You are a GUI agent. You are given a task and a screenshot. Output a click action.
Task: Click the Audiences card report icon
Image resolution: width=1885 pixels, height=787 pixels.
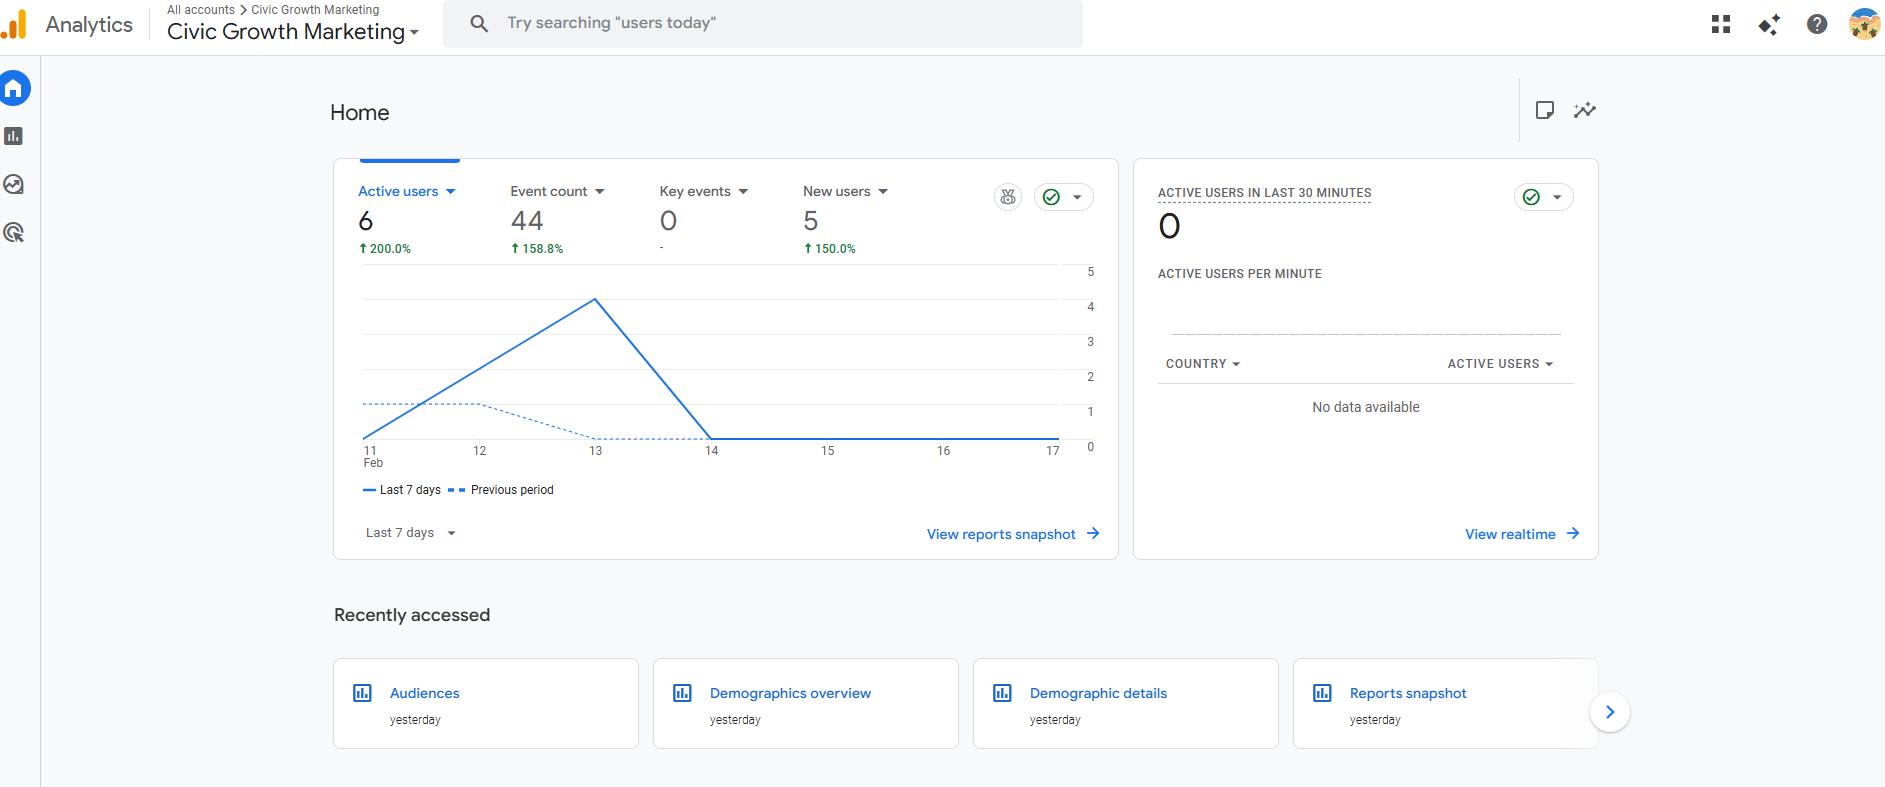coord(363,693)
